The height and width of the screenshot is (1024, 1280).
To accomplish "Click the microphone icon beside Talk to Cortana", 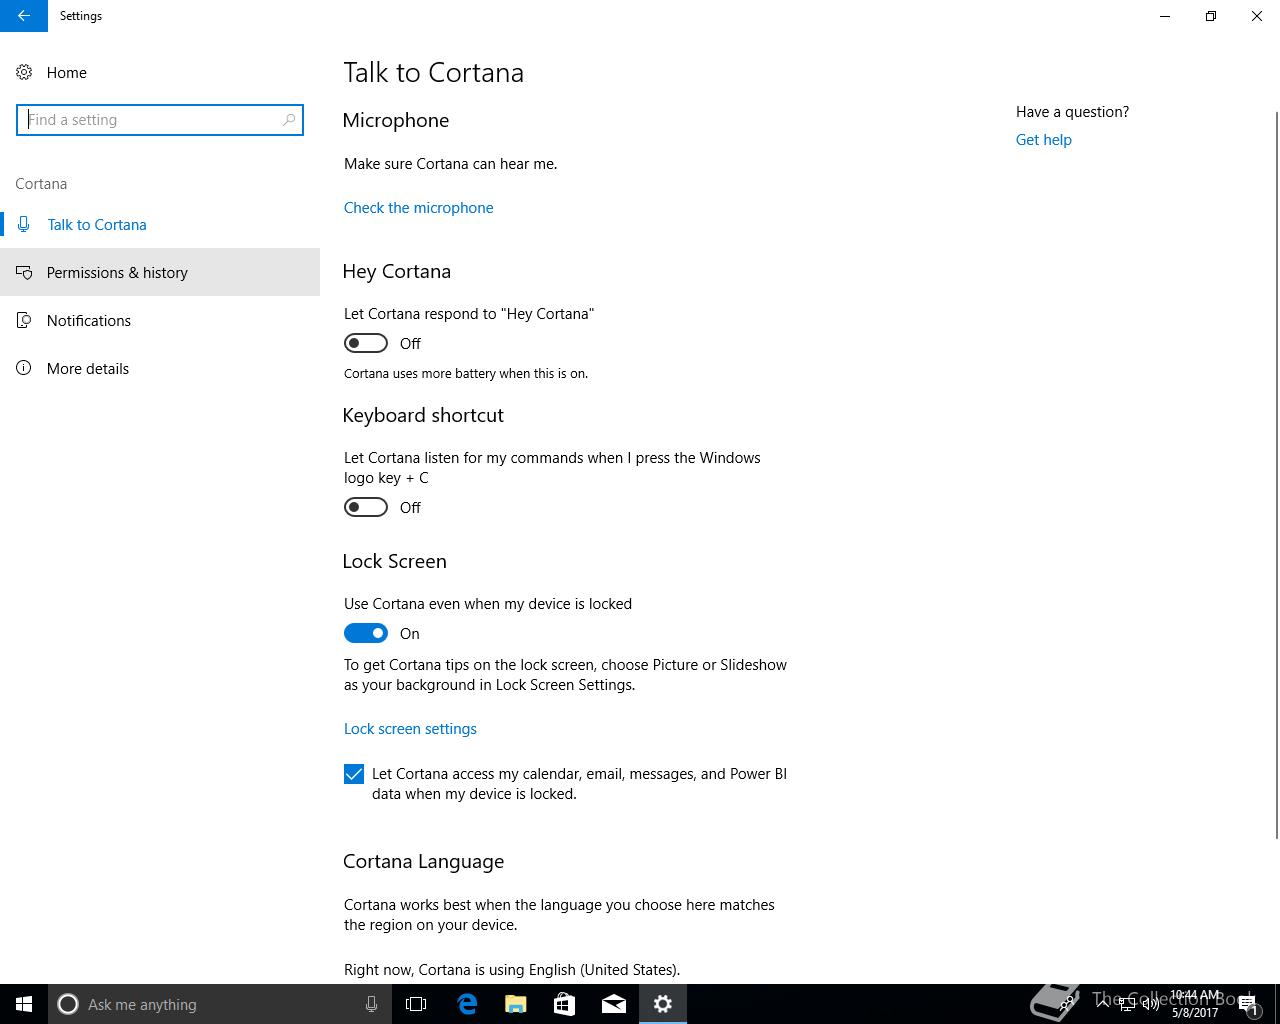I will (24, 225).
